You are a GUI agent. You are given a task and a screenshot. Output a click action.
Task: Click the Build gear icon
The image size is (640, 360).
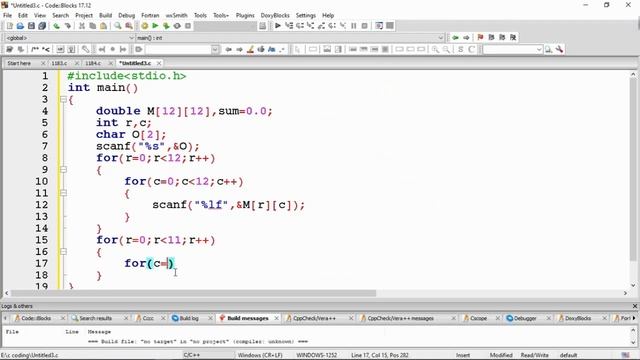(x=144, y=26)
